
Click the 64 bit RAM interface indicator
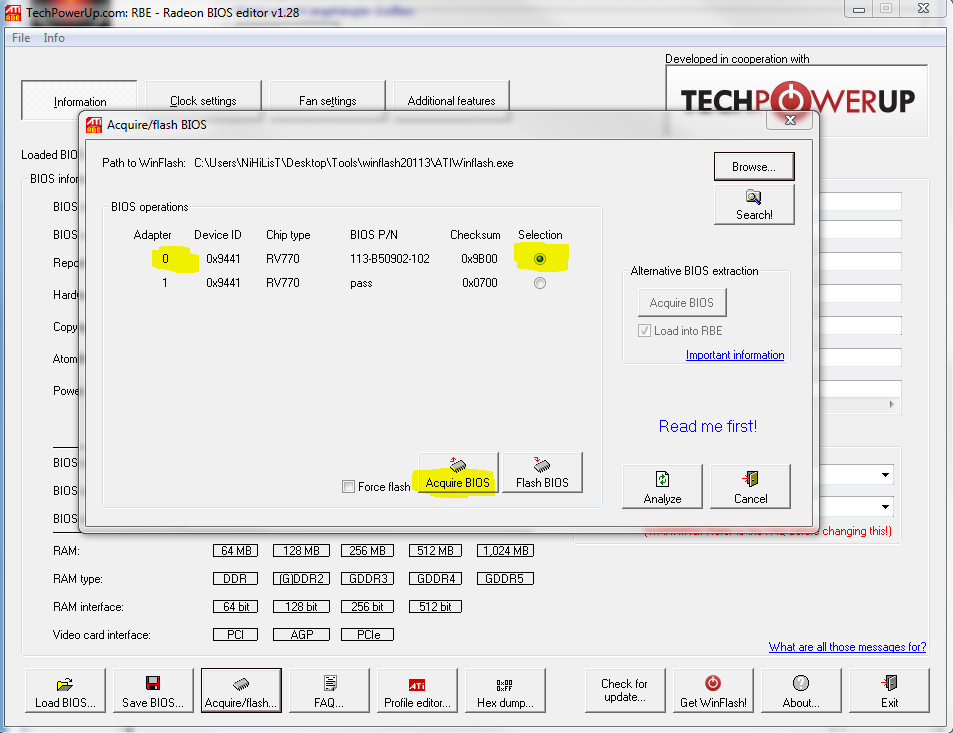click(236, 607)
